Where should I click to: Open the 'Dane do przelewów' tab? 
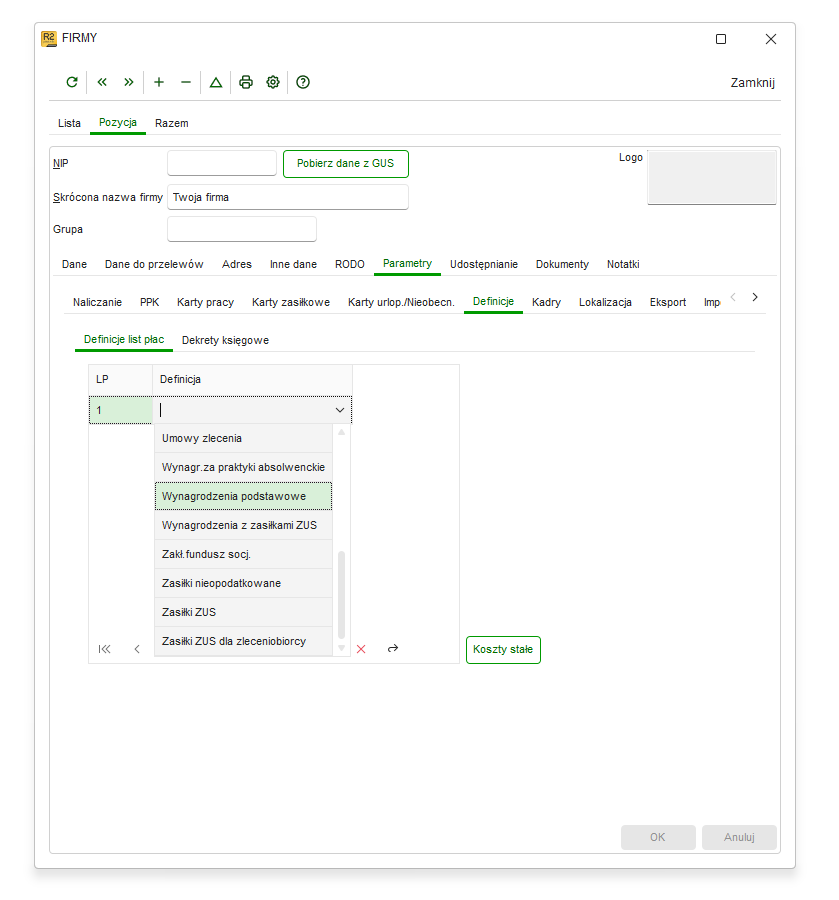point(154,265)
